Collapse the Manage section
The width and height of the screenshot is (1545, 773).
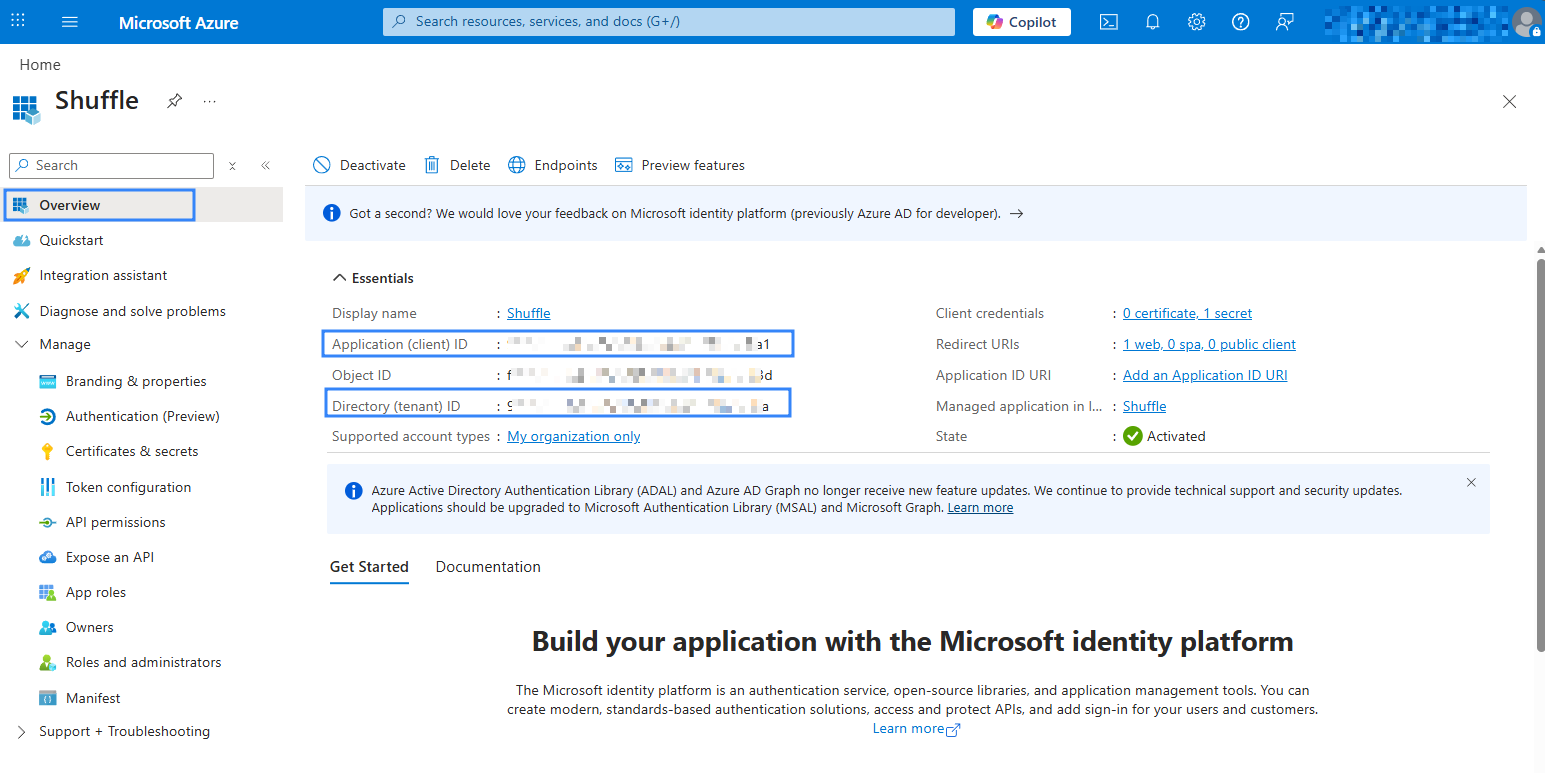22,344
